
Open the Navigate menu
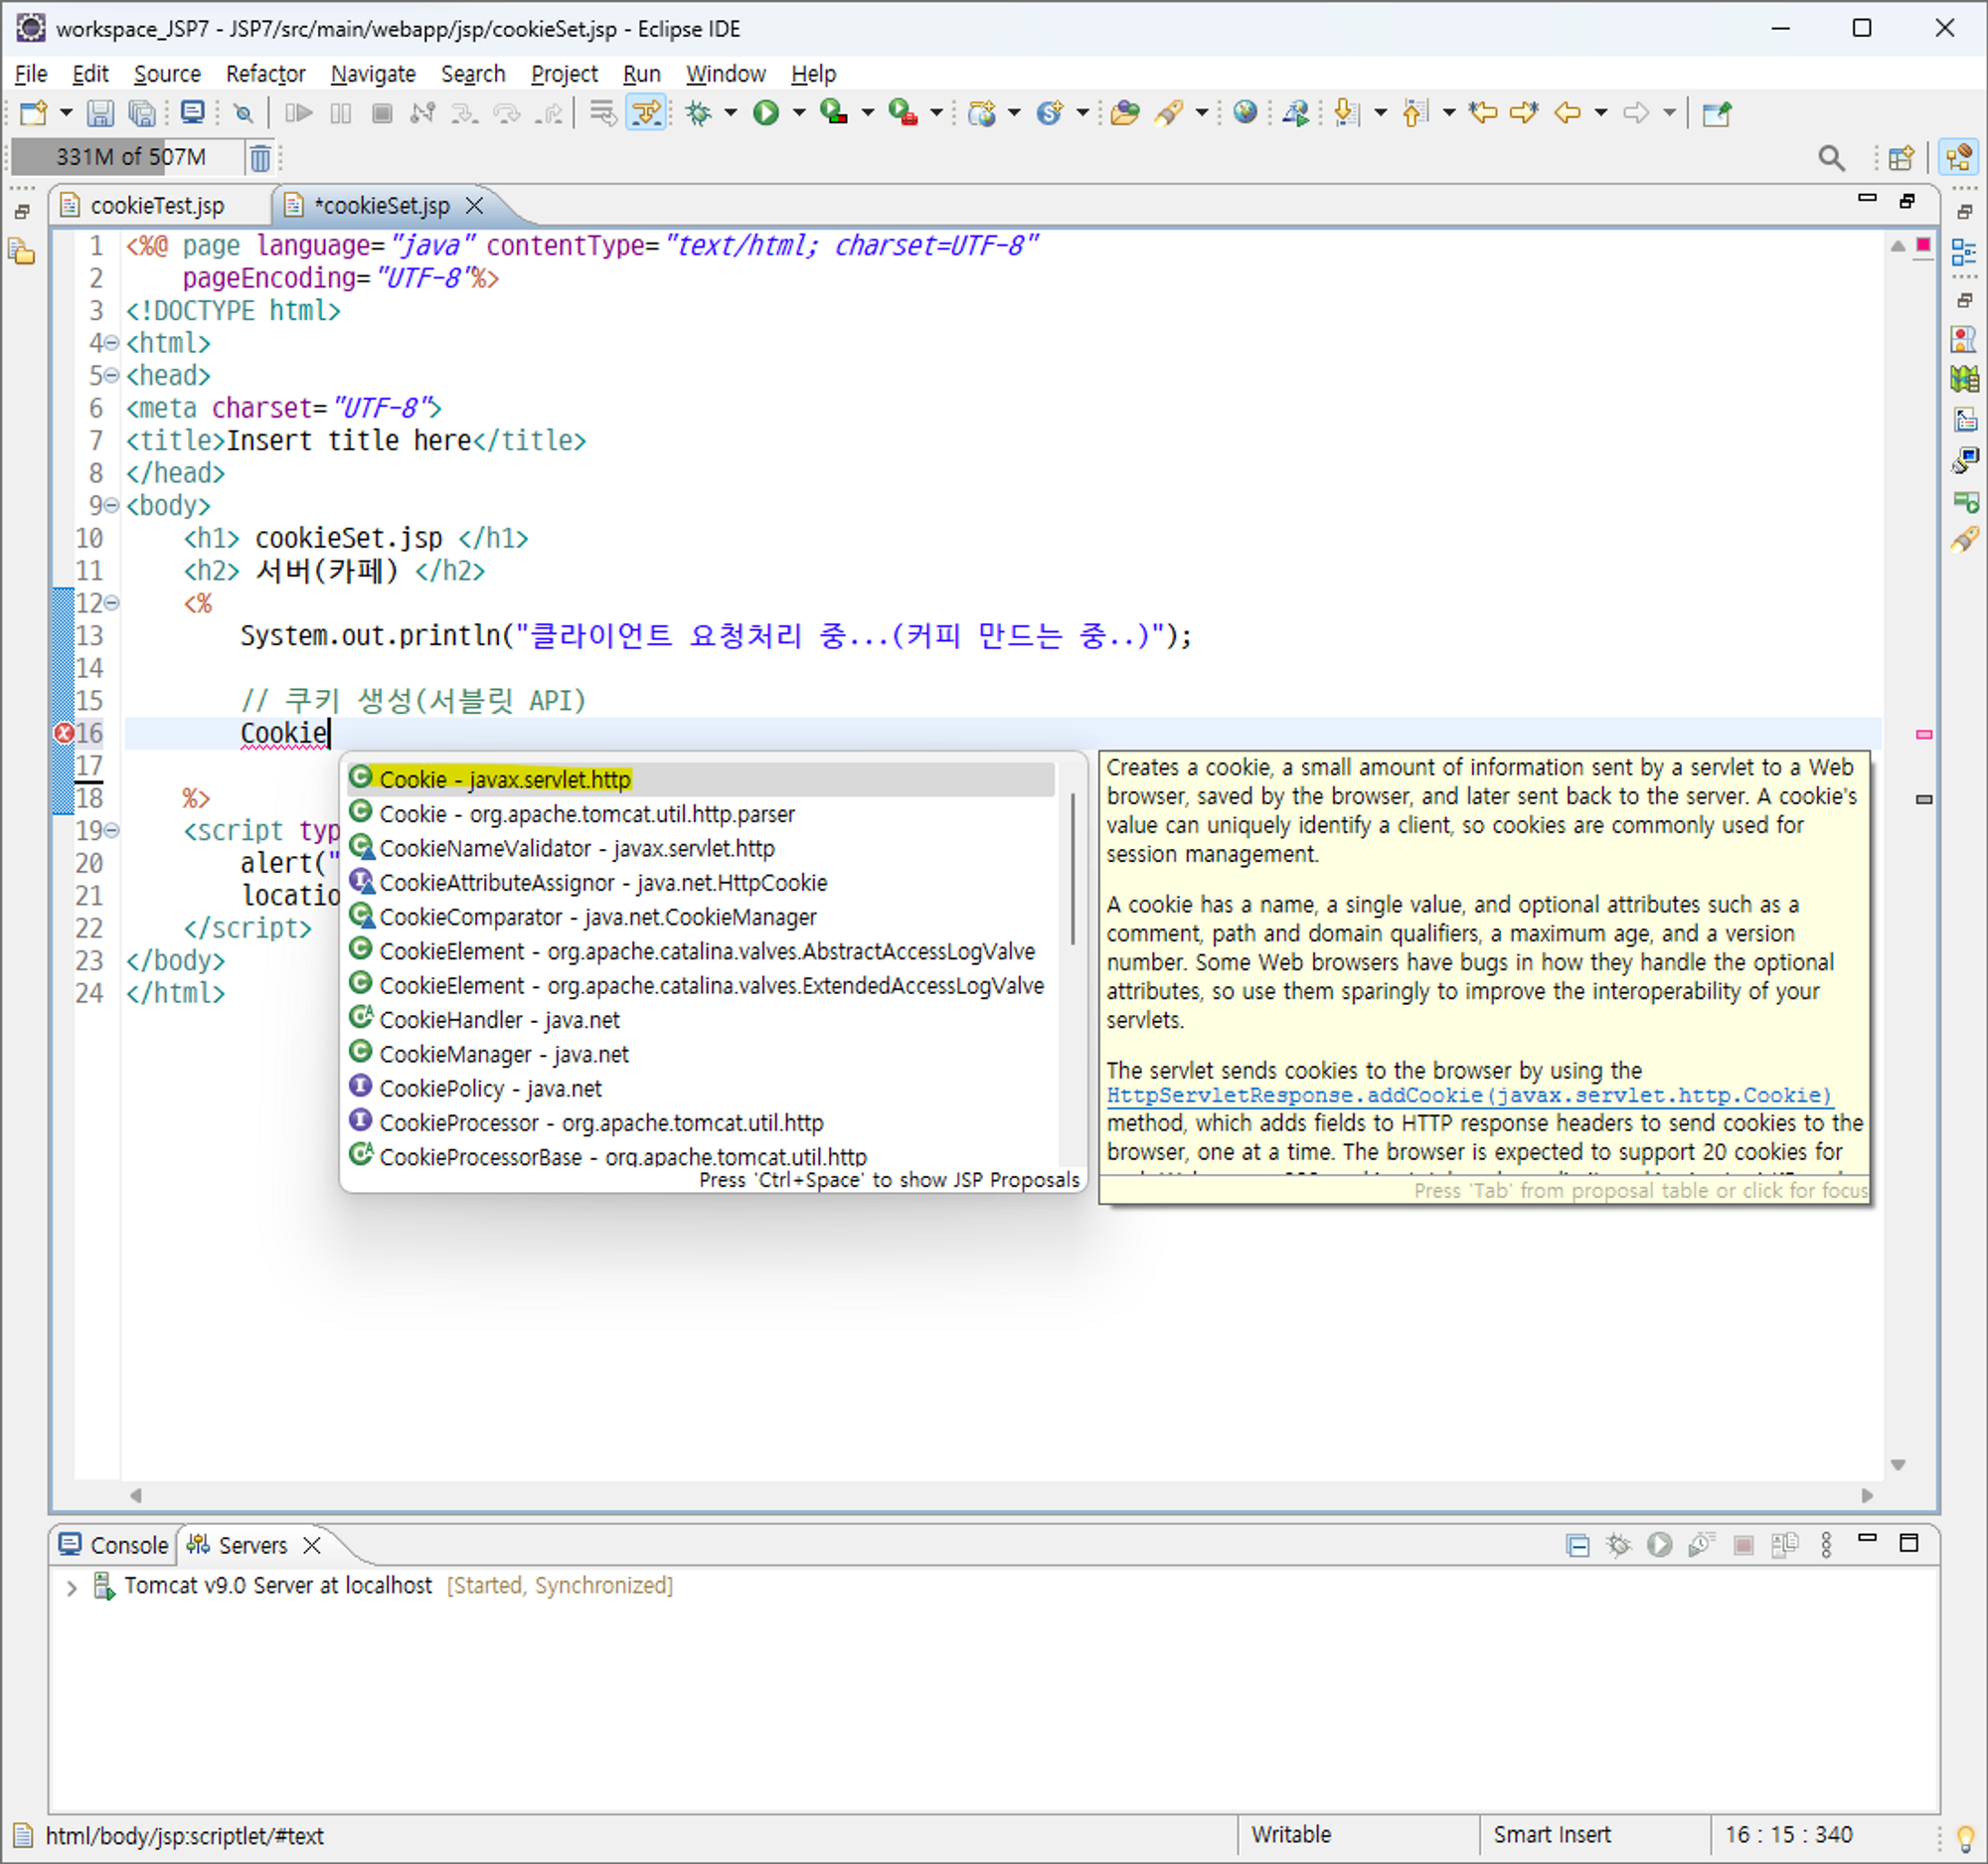click(x=373, y=74)
